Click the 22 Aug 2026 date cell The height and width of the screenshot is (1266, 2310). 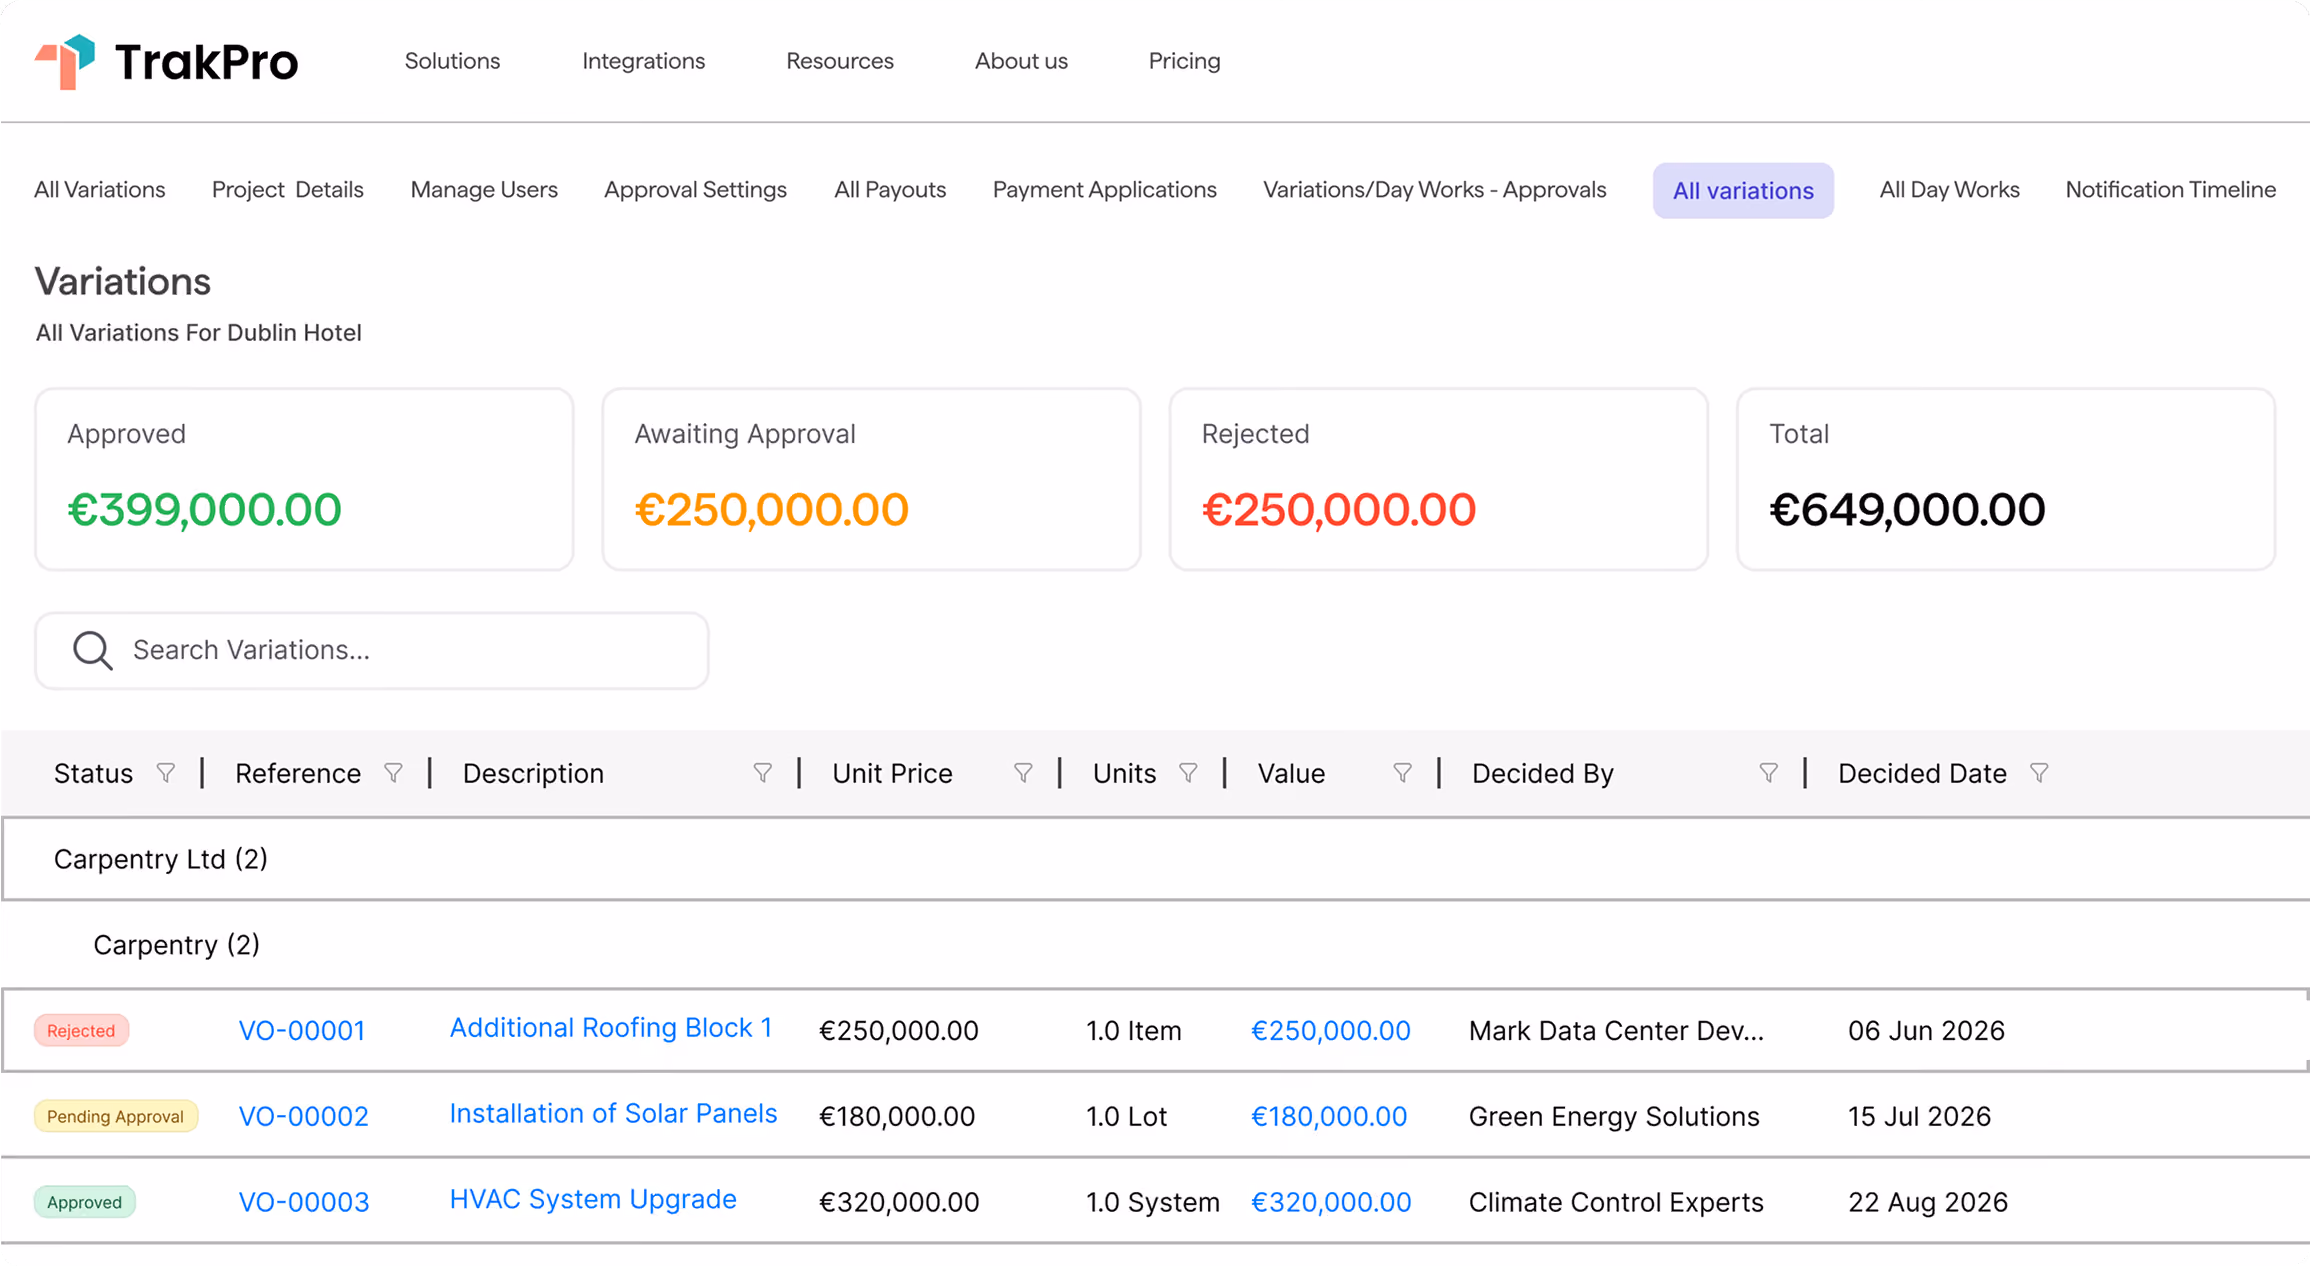[1928, 1203]
